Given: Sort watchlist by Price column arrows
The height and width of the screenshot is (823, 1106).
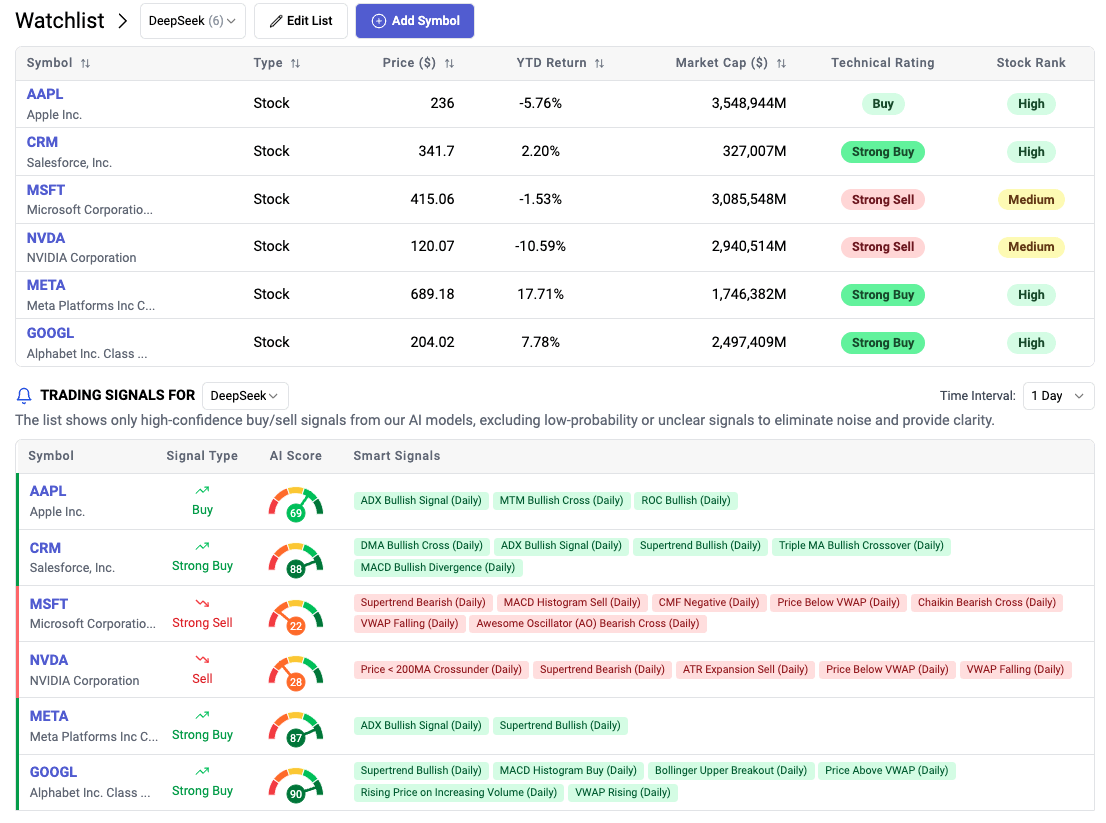Looking at the screenshot, I should 449,63.
